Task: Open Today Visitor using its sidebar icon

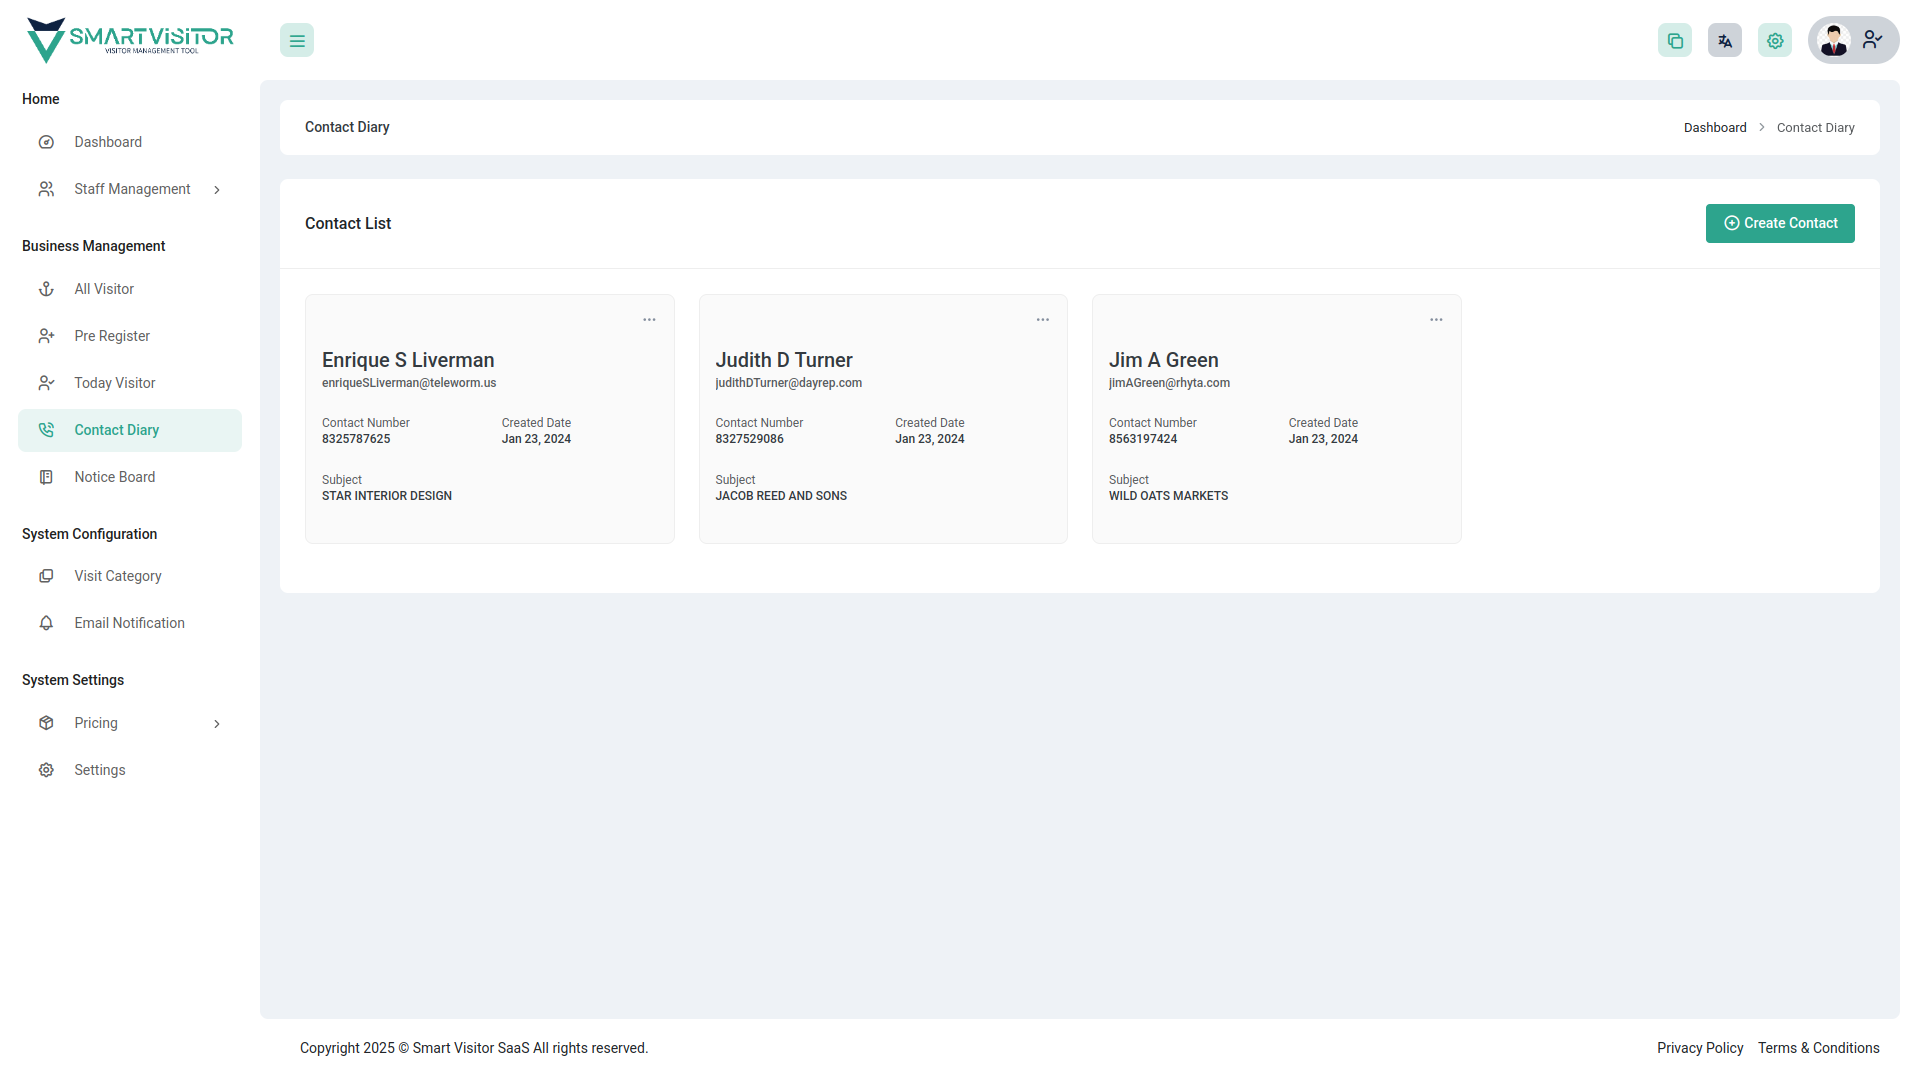Action: point(46,383)
